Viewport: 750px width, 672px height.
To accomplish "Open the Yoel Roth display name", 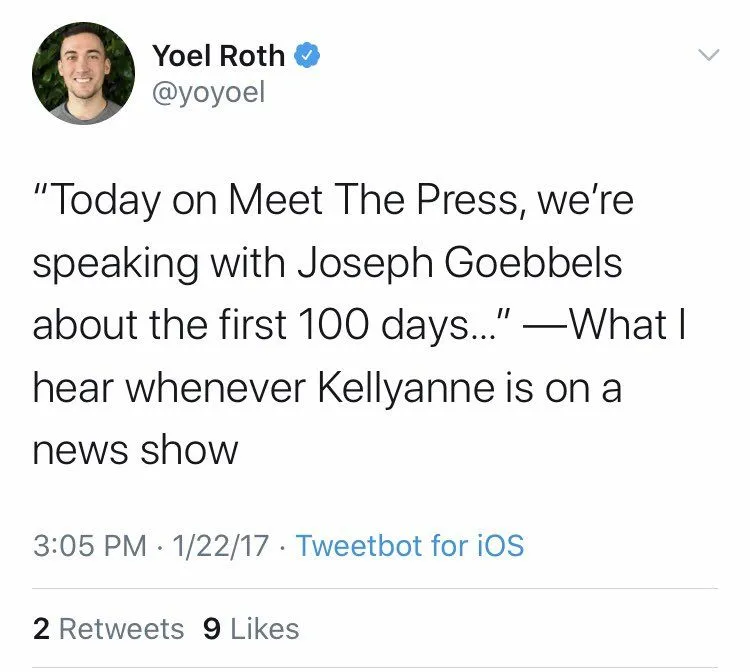I will click(x=218, y=56).
